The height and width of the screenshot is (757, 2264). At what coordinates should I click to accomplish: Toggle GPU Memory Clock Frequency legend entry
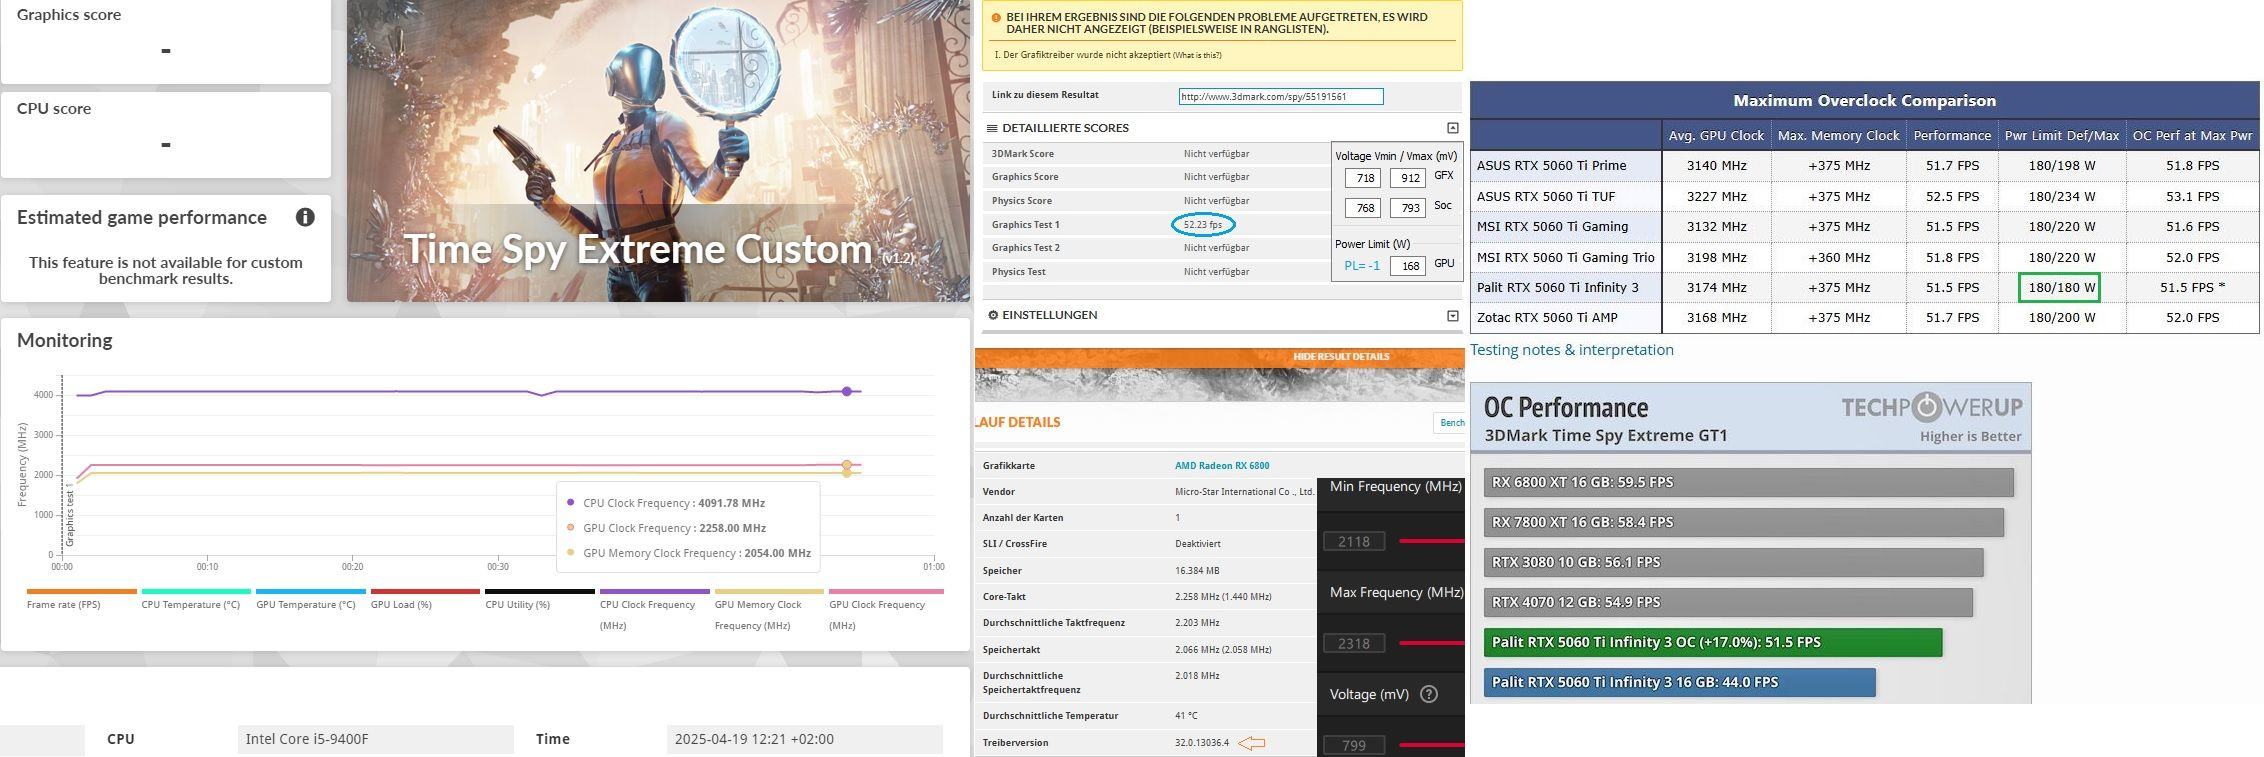coord(769,609)
